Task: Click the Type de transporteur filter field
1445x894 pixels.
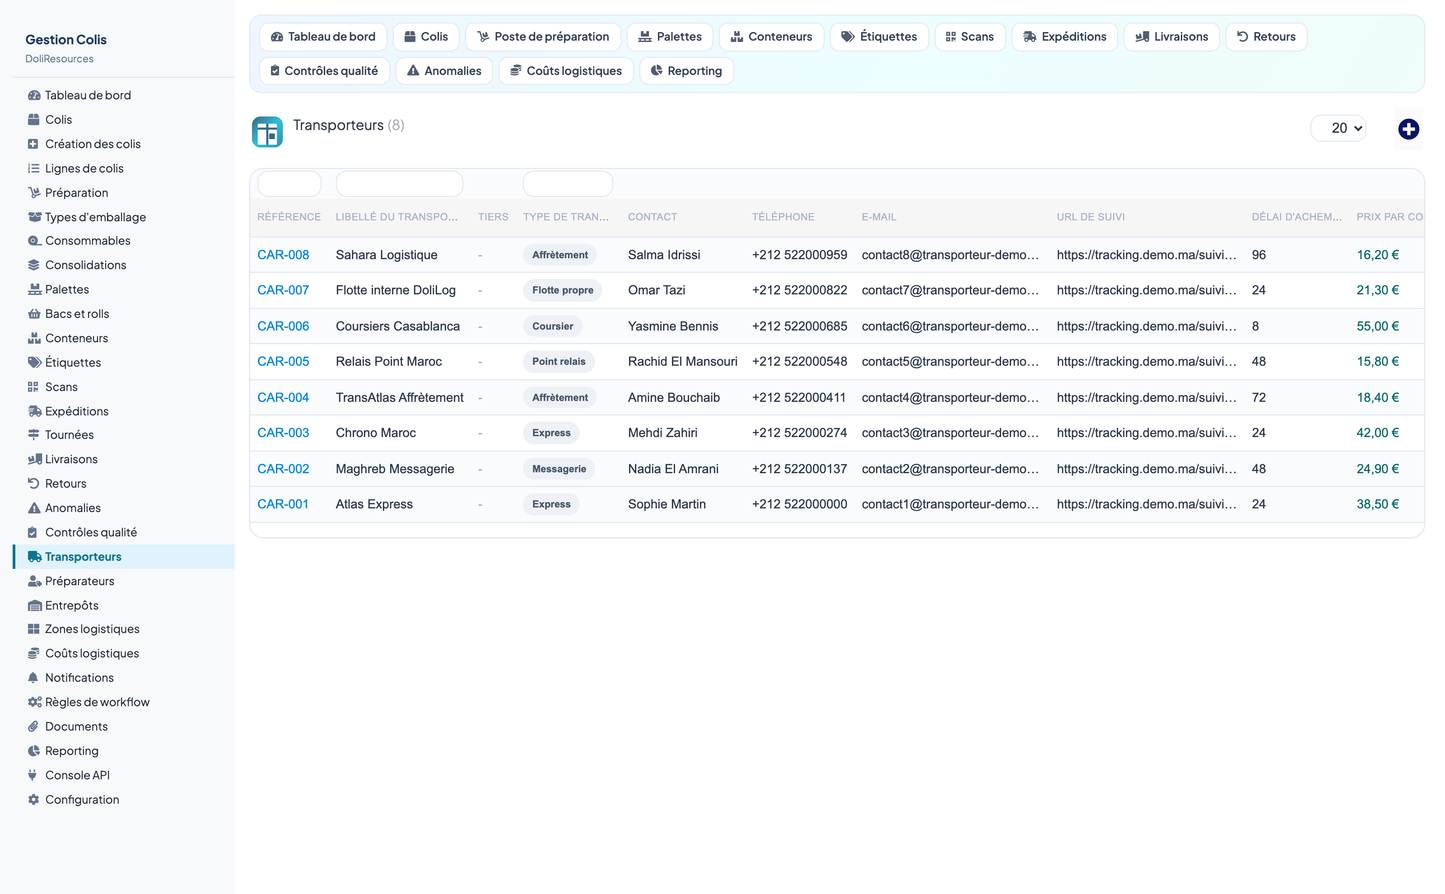Action: 568,184
